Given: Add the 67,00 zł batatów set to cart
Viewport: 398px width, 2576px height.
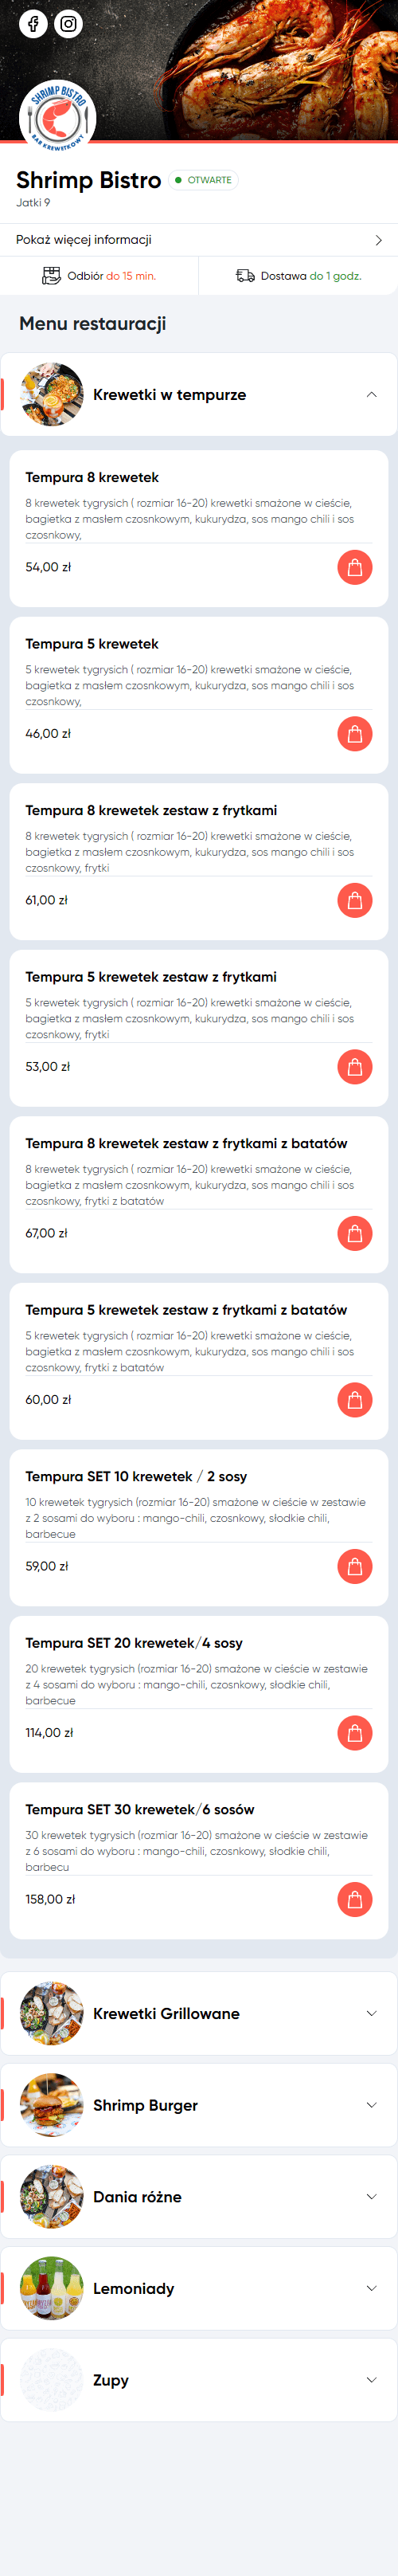Looking at the screenshot, I should [354, 1233].
